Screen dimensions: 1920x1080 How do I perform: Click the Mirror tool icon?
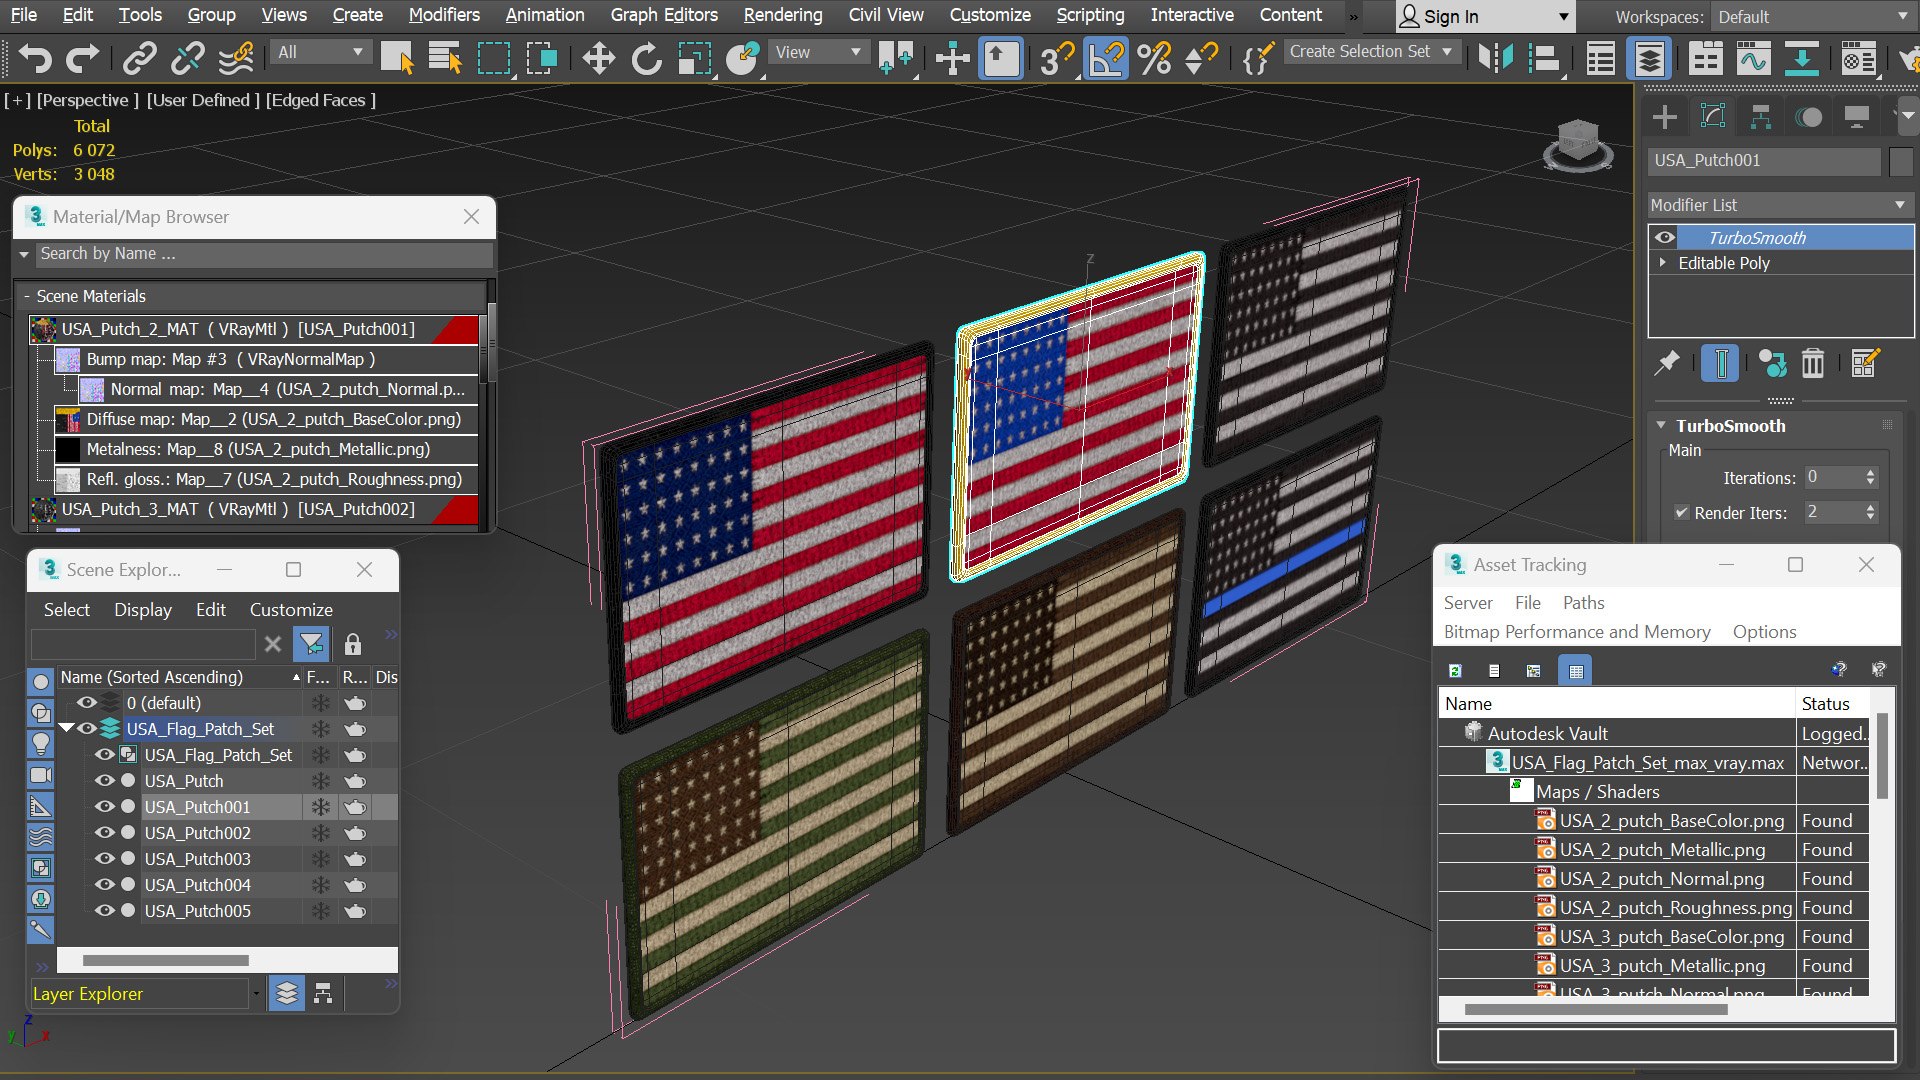[x=1495, y=59]
